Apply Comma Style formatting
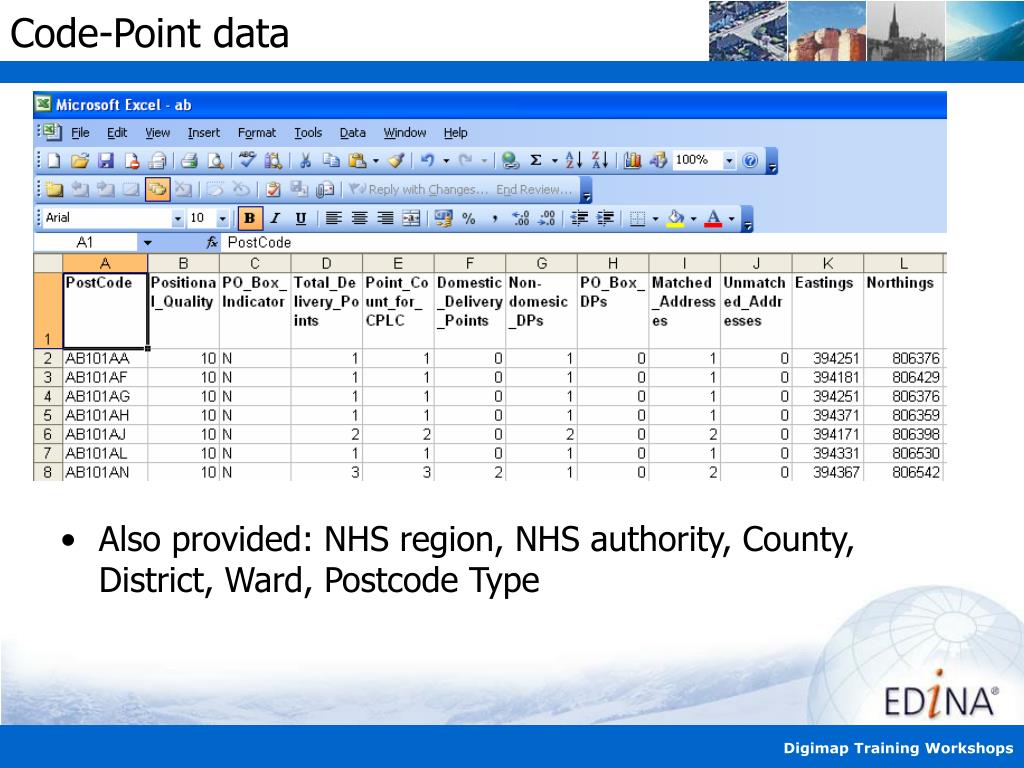Viewport: 1024px width, 768px height. [494, 218]
